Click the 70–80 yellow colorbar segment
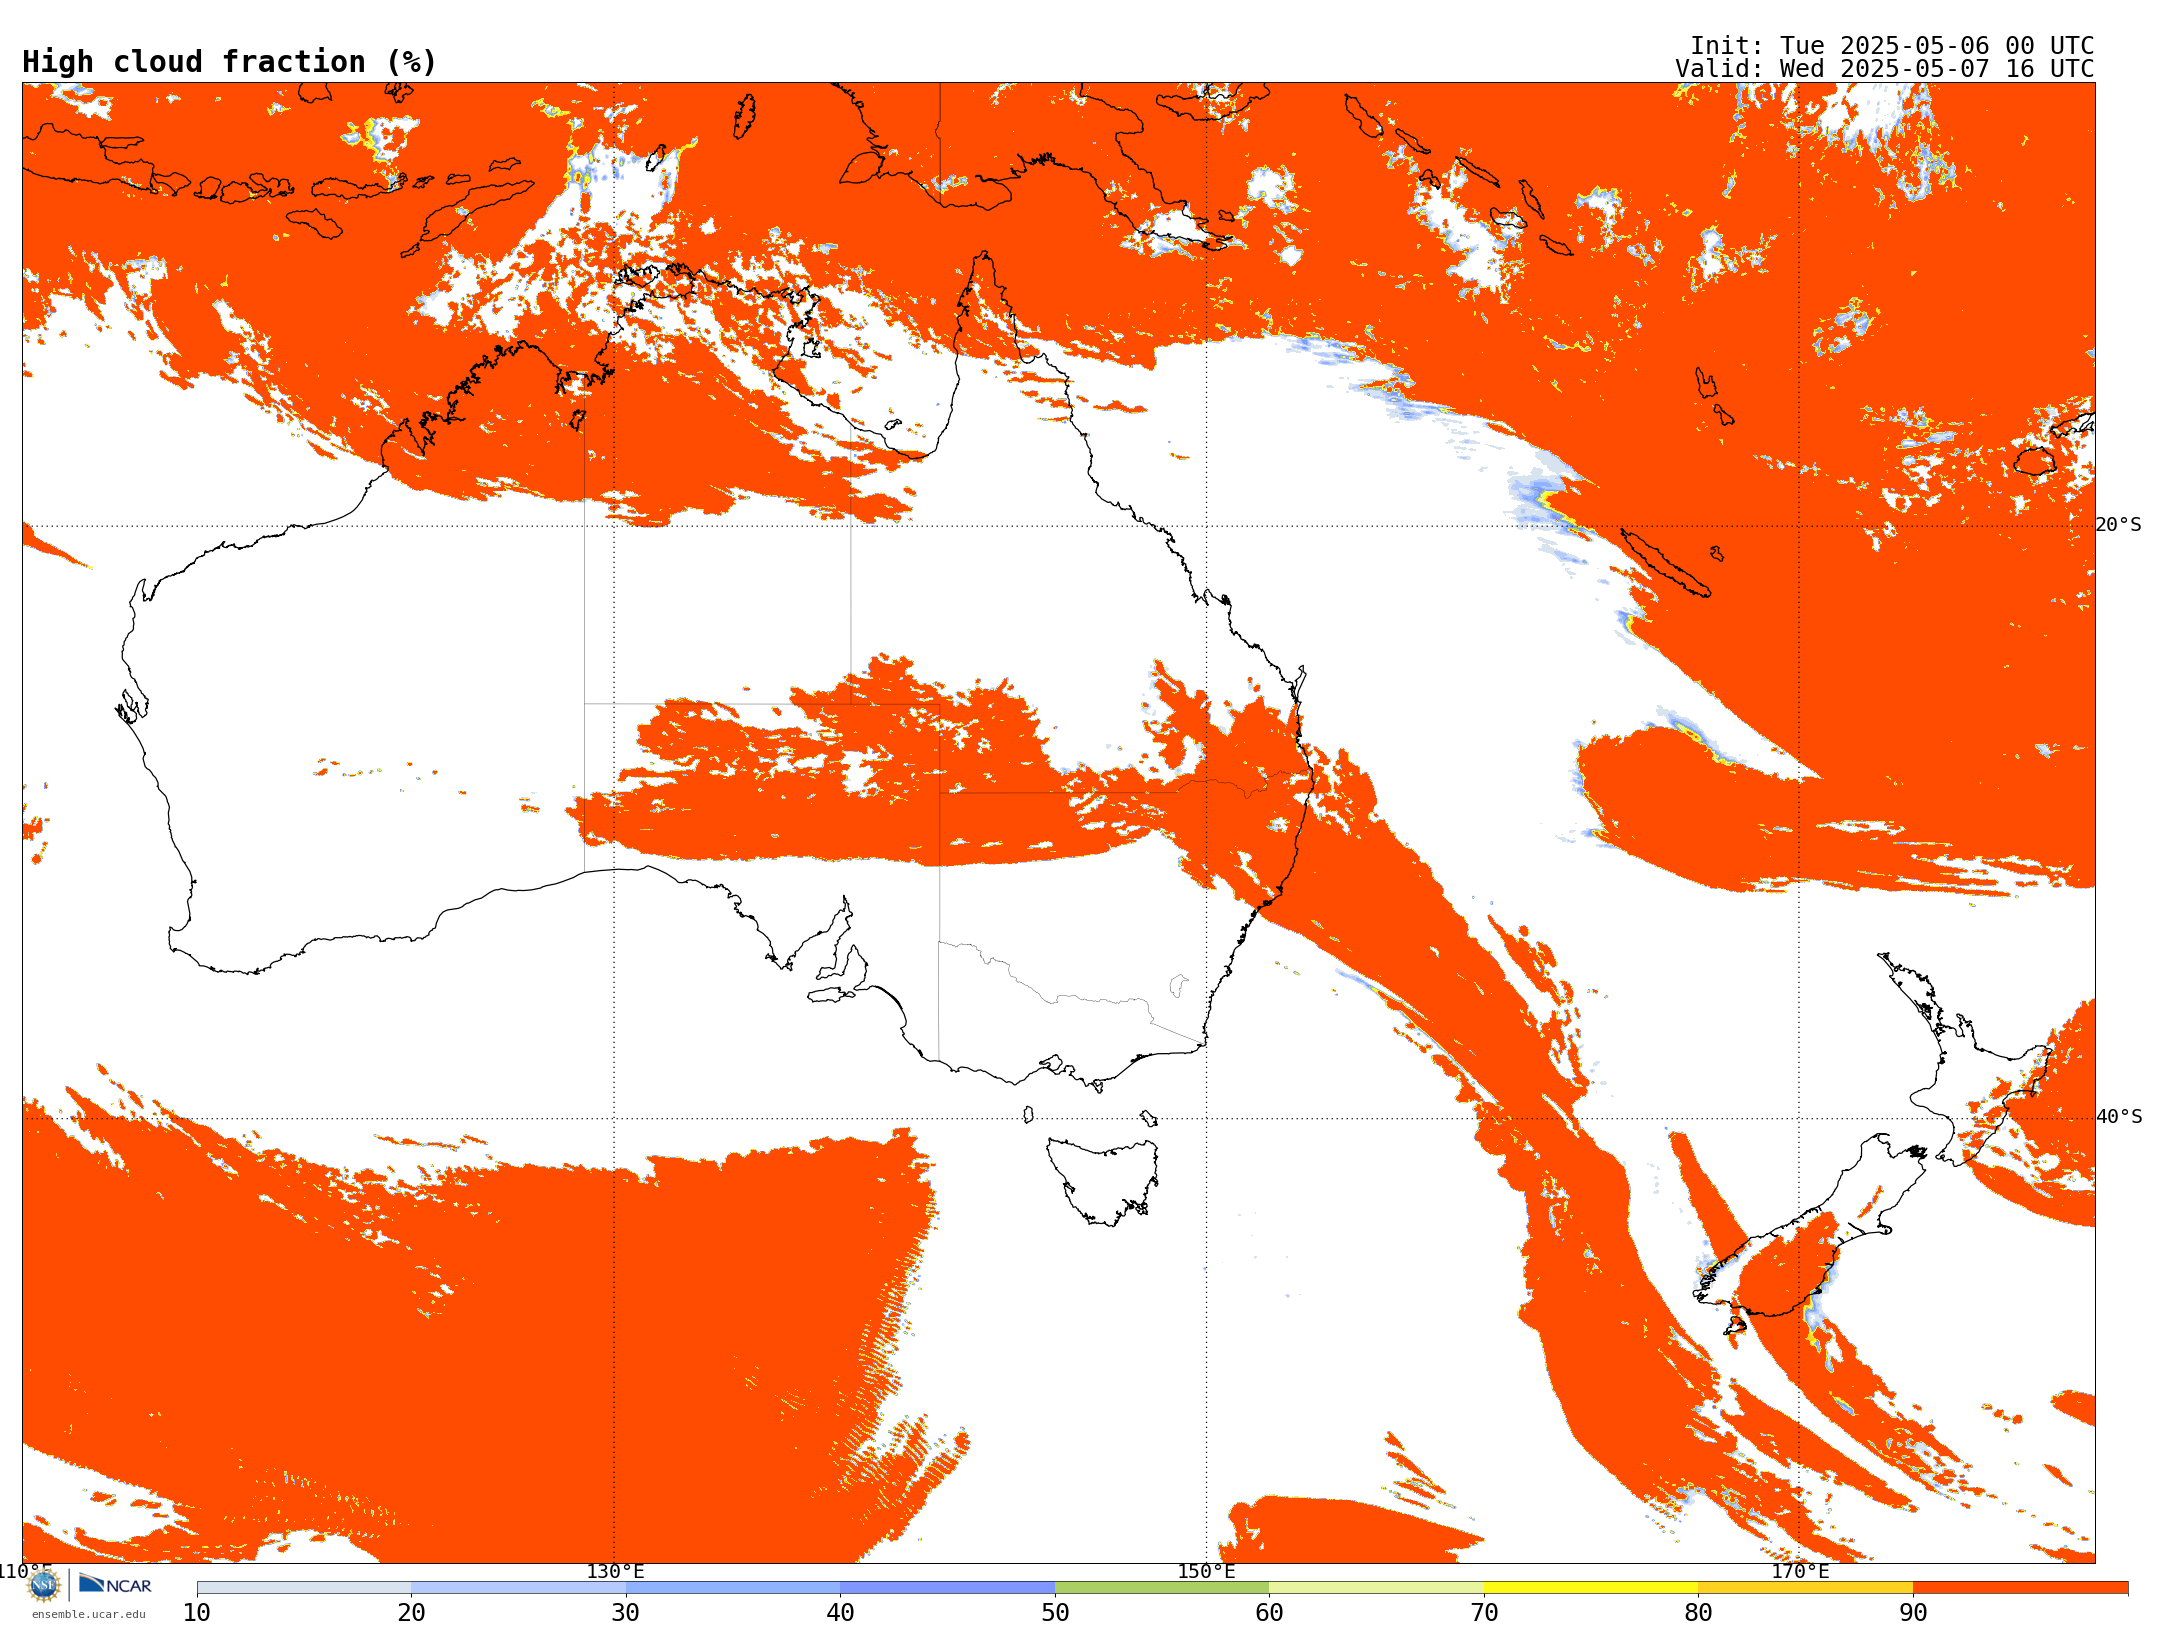The height and width of the screenshot is (1626, 2160). [x=1591, y=1588]
